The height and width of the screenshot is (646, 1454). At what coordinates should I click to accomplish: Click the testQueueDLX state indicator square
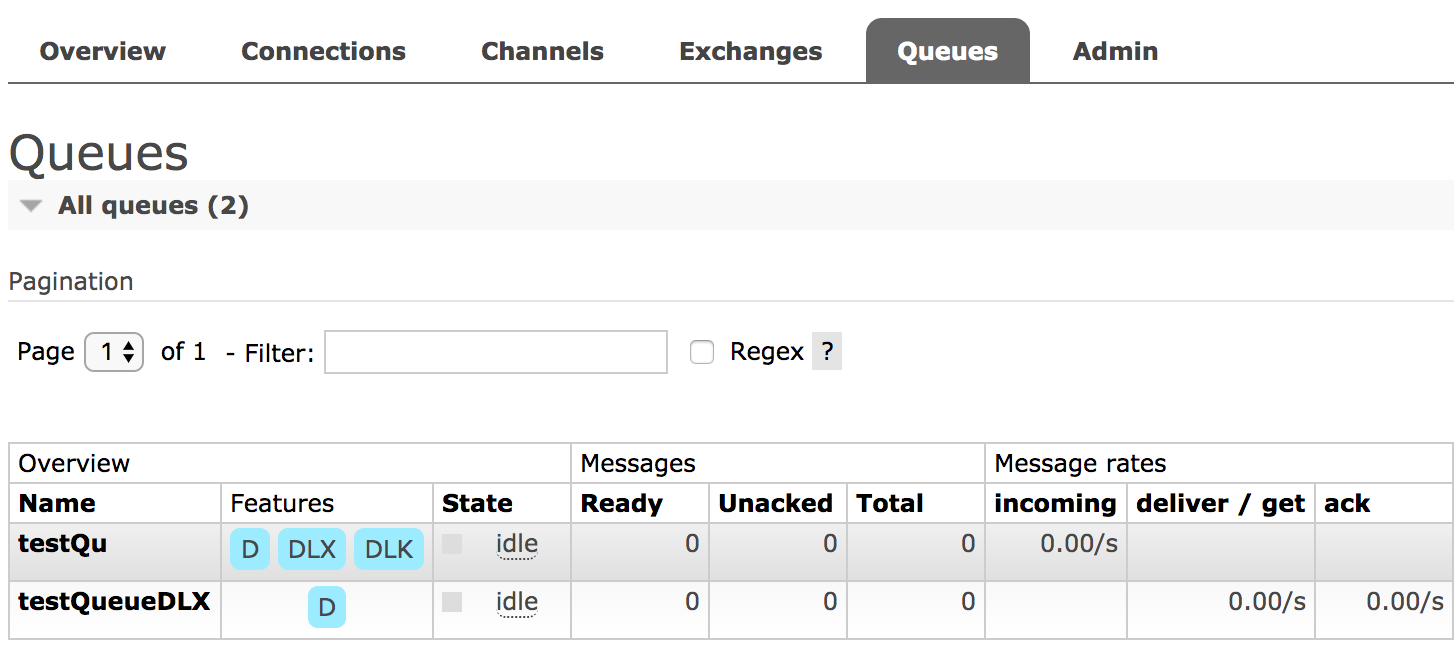452,602
